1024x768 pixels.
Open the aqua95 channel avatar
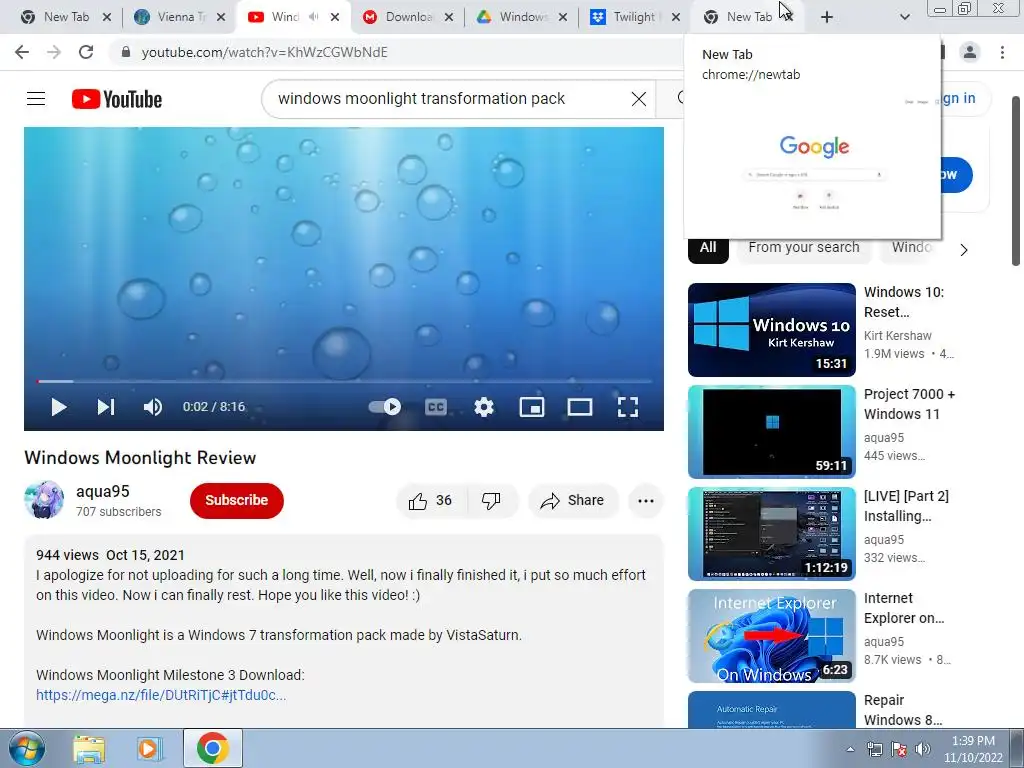point(44,500)
